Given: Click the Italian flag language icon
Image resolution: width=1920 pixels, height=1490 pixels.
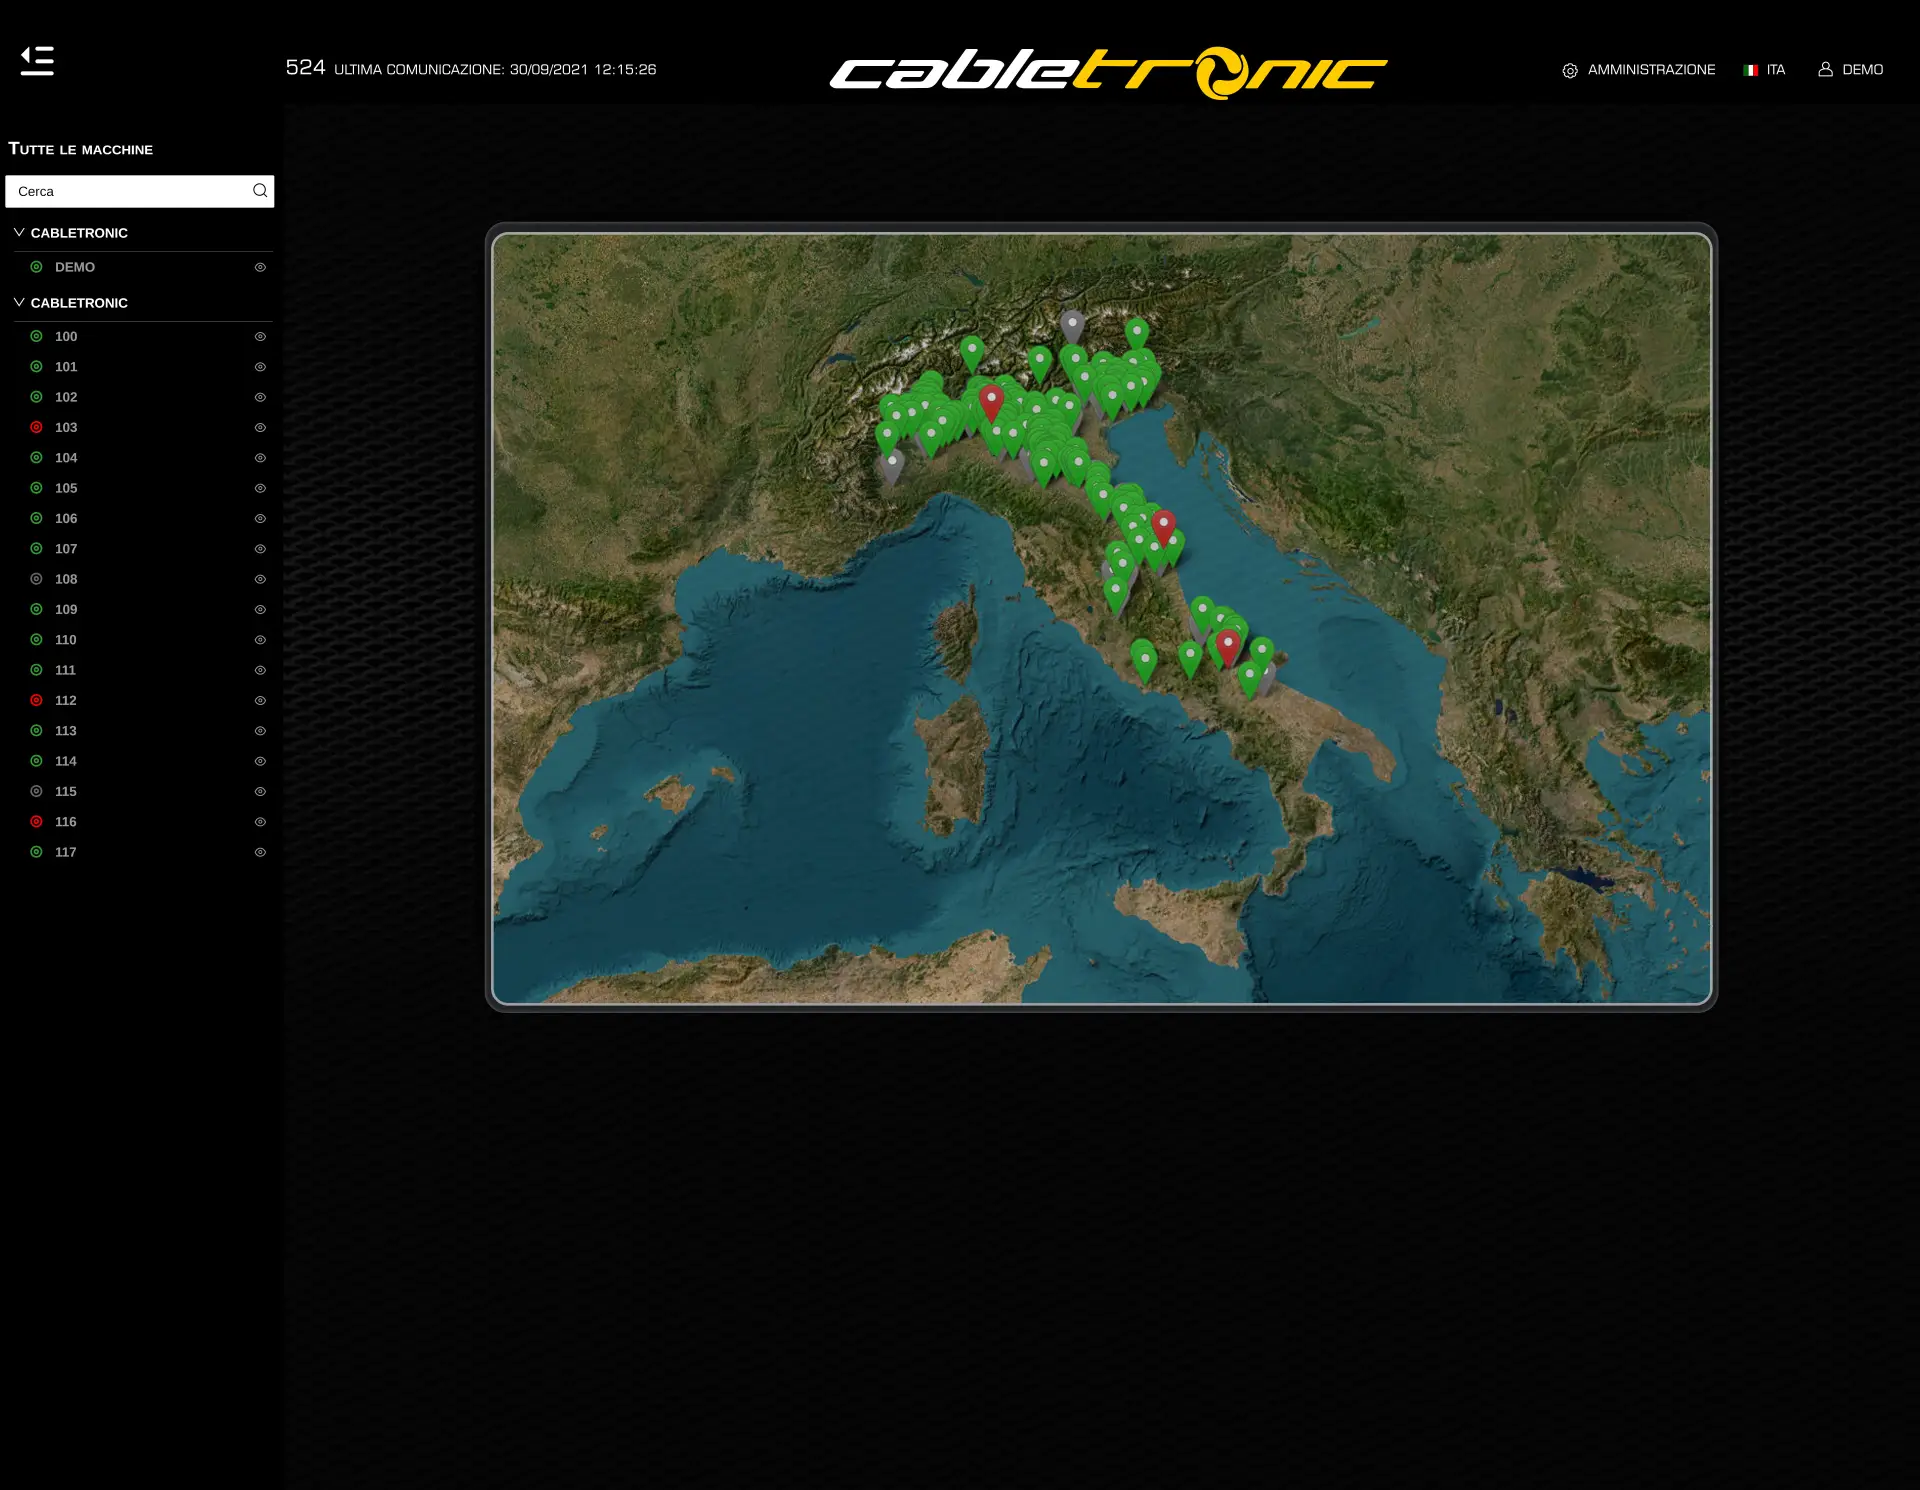Looking at the screenshot, I should [1751, 70].
